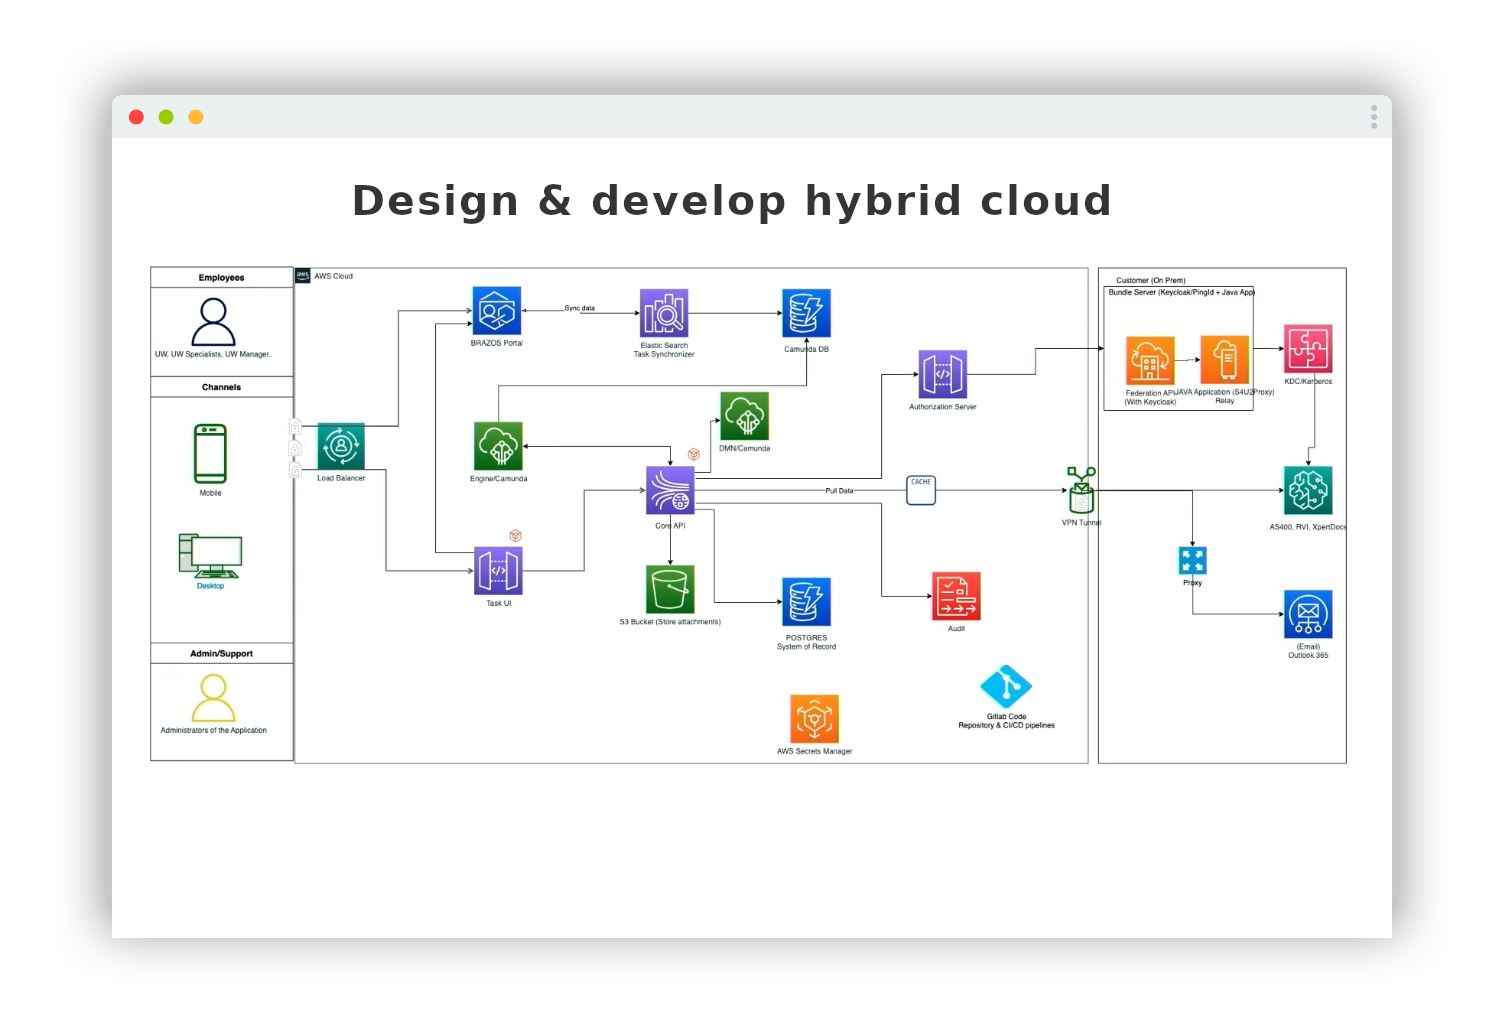1504x1018 pixels.
Task: Click the Task UI icon
Action: coord(498,571)
